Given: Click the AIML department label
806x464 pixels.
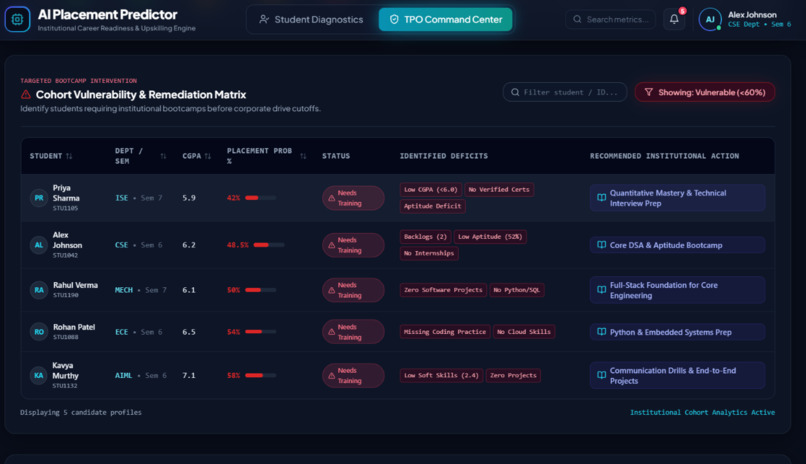Looking at the screenshot, I should [123, 376].
